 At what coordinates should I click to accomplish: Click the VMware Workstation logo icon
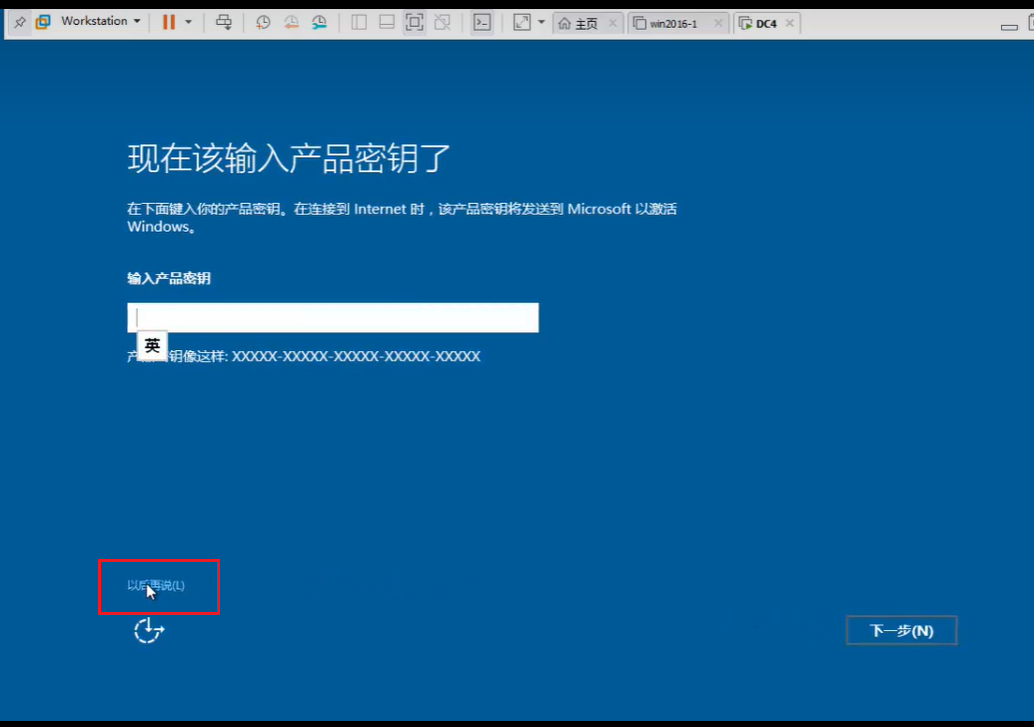point(43,22)
